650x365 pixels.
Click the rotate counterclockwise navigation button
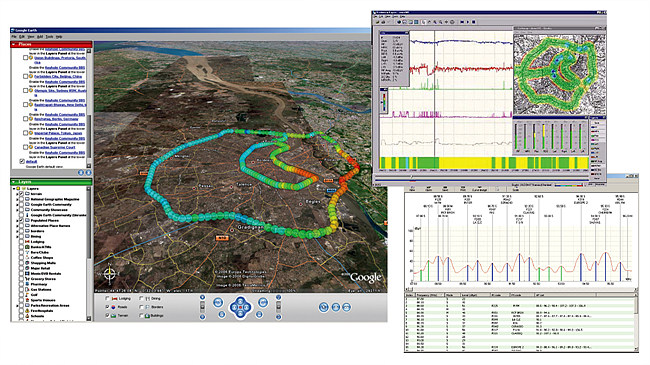218,302
